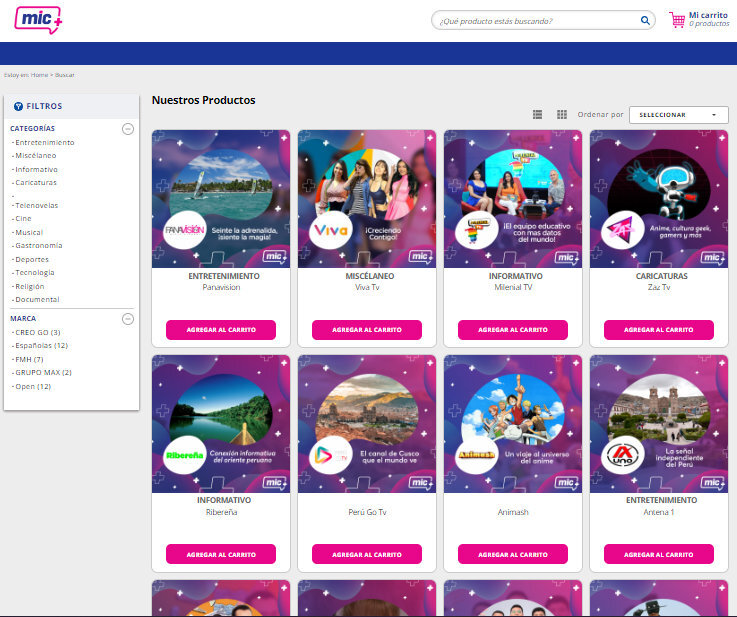
Task: Open the Perú Go Tv product thumbnail
Action: tap(367, 424)
